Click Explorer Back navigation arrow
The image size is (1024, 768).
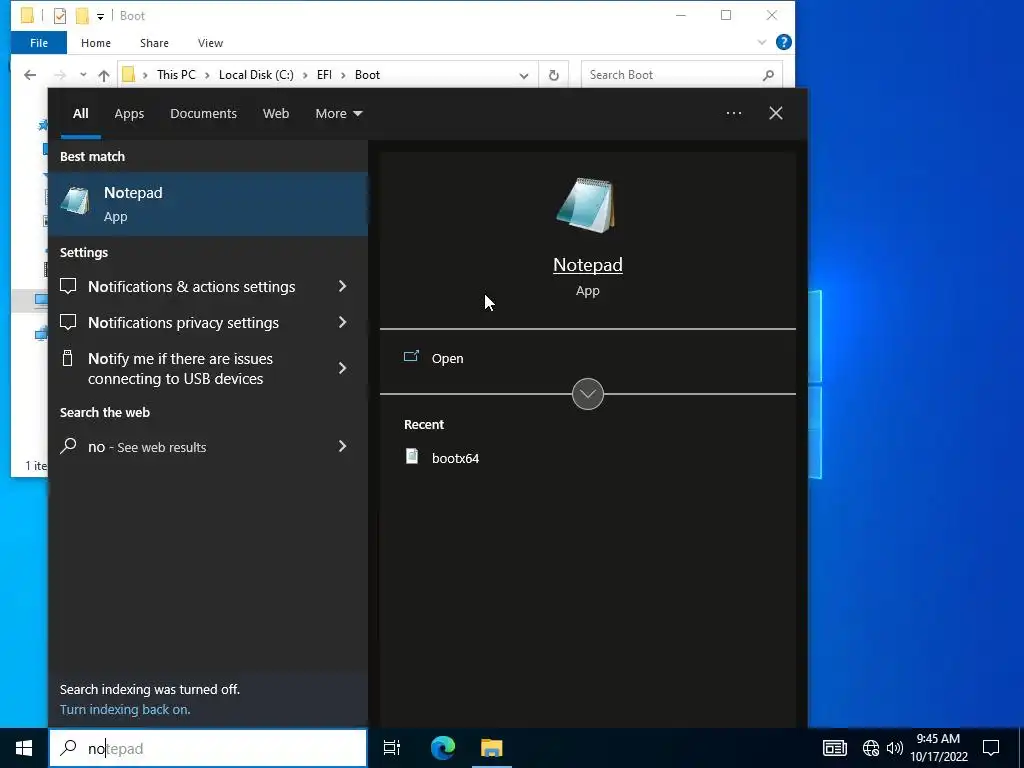(29, 75)
